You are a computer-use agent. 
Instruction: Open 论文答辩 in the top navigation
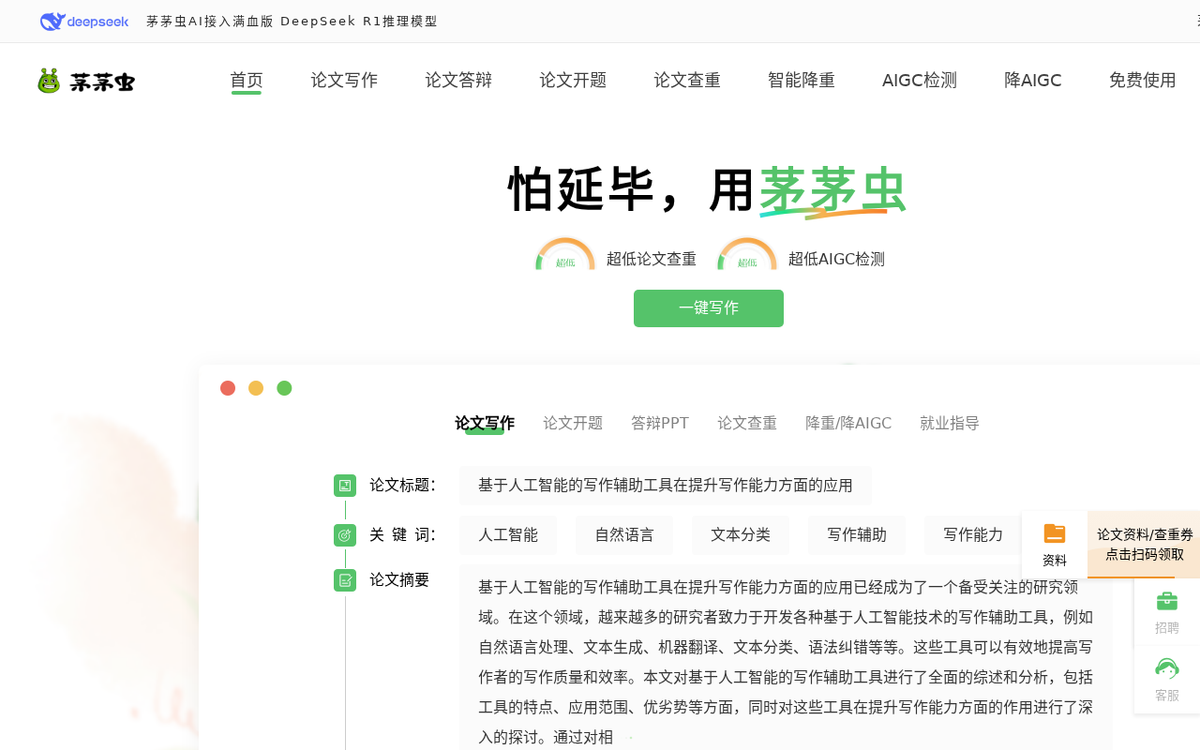pos(458,80)
